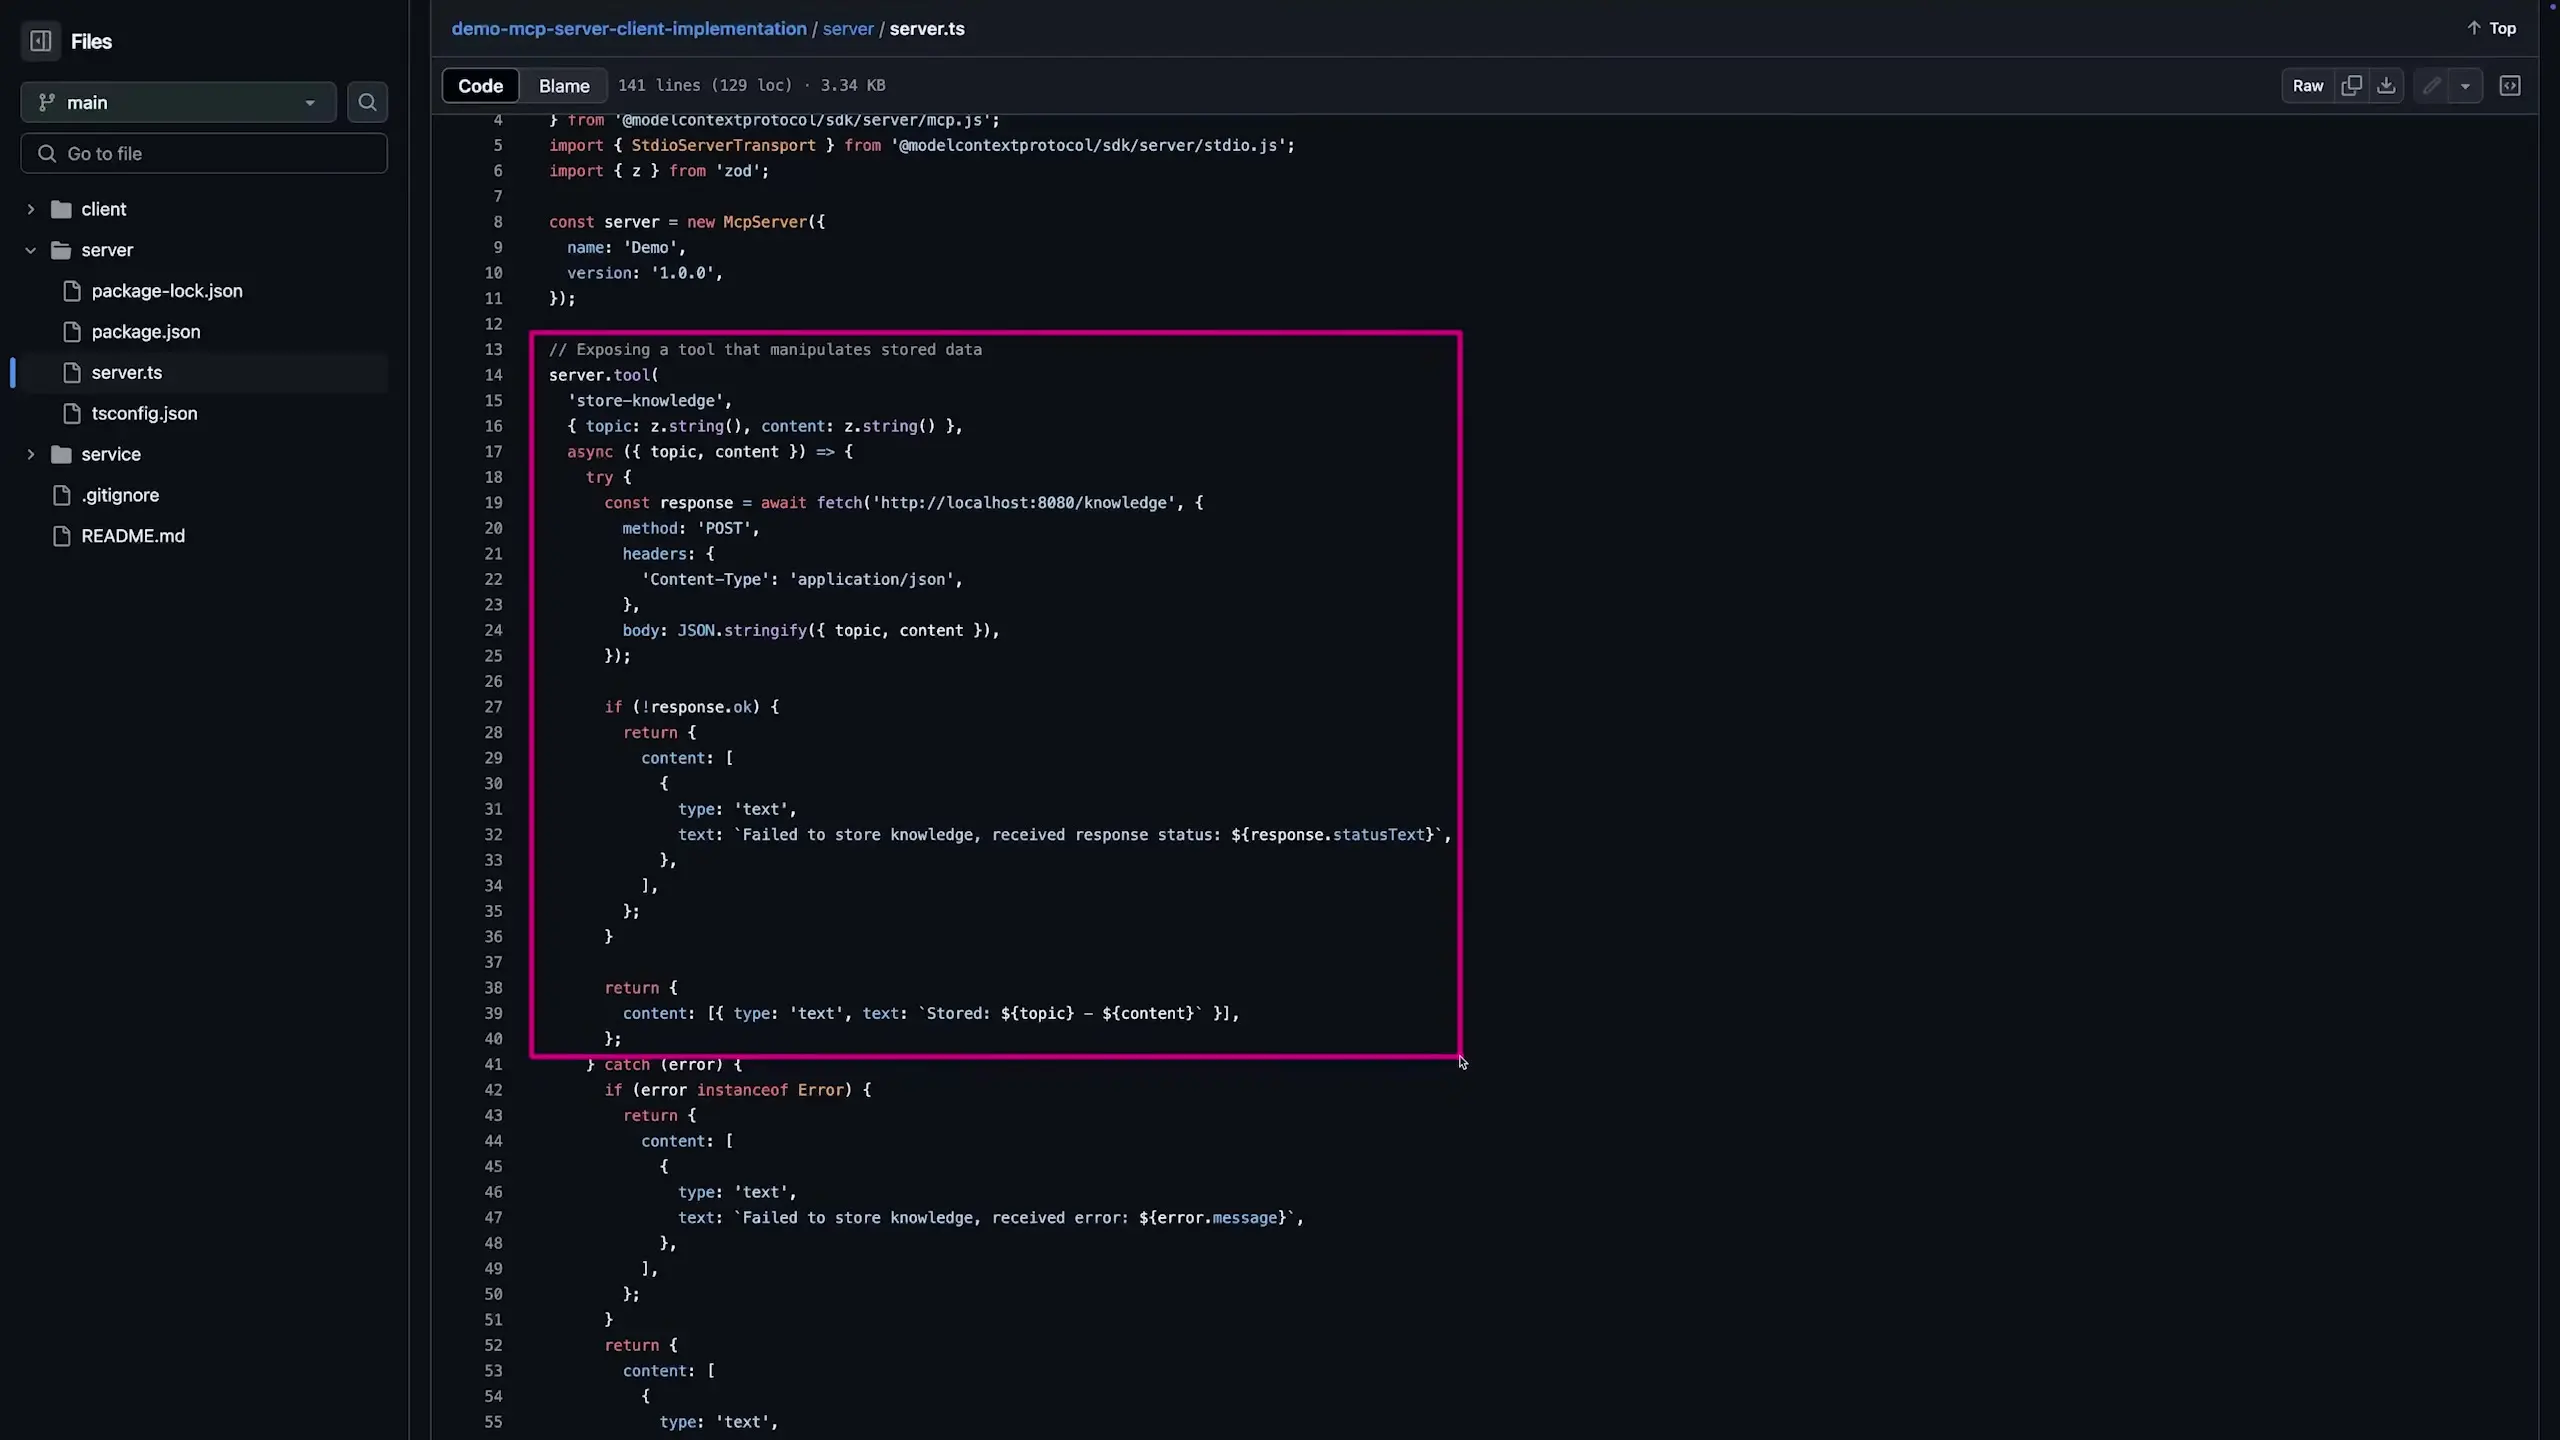Click line number 27
The width and height of the screenshot is (2560, 1440).
[493, 707]
